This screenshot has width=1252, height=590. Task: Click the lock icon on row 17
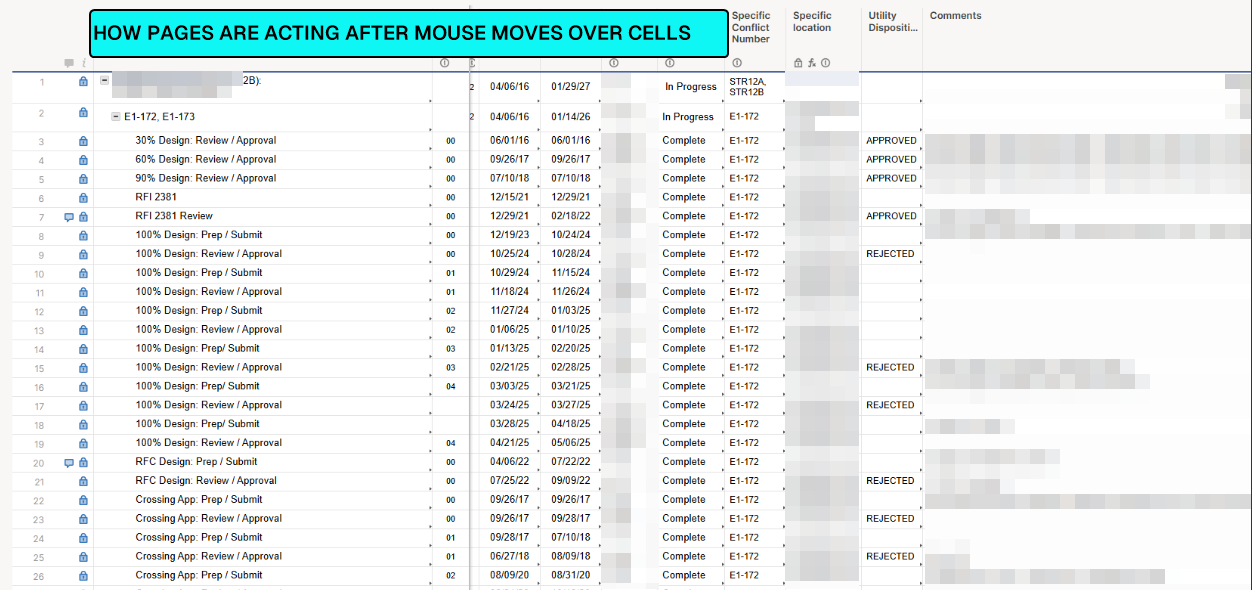coord(83,406)
